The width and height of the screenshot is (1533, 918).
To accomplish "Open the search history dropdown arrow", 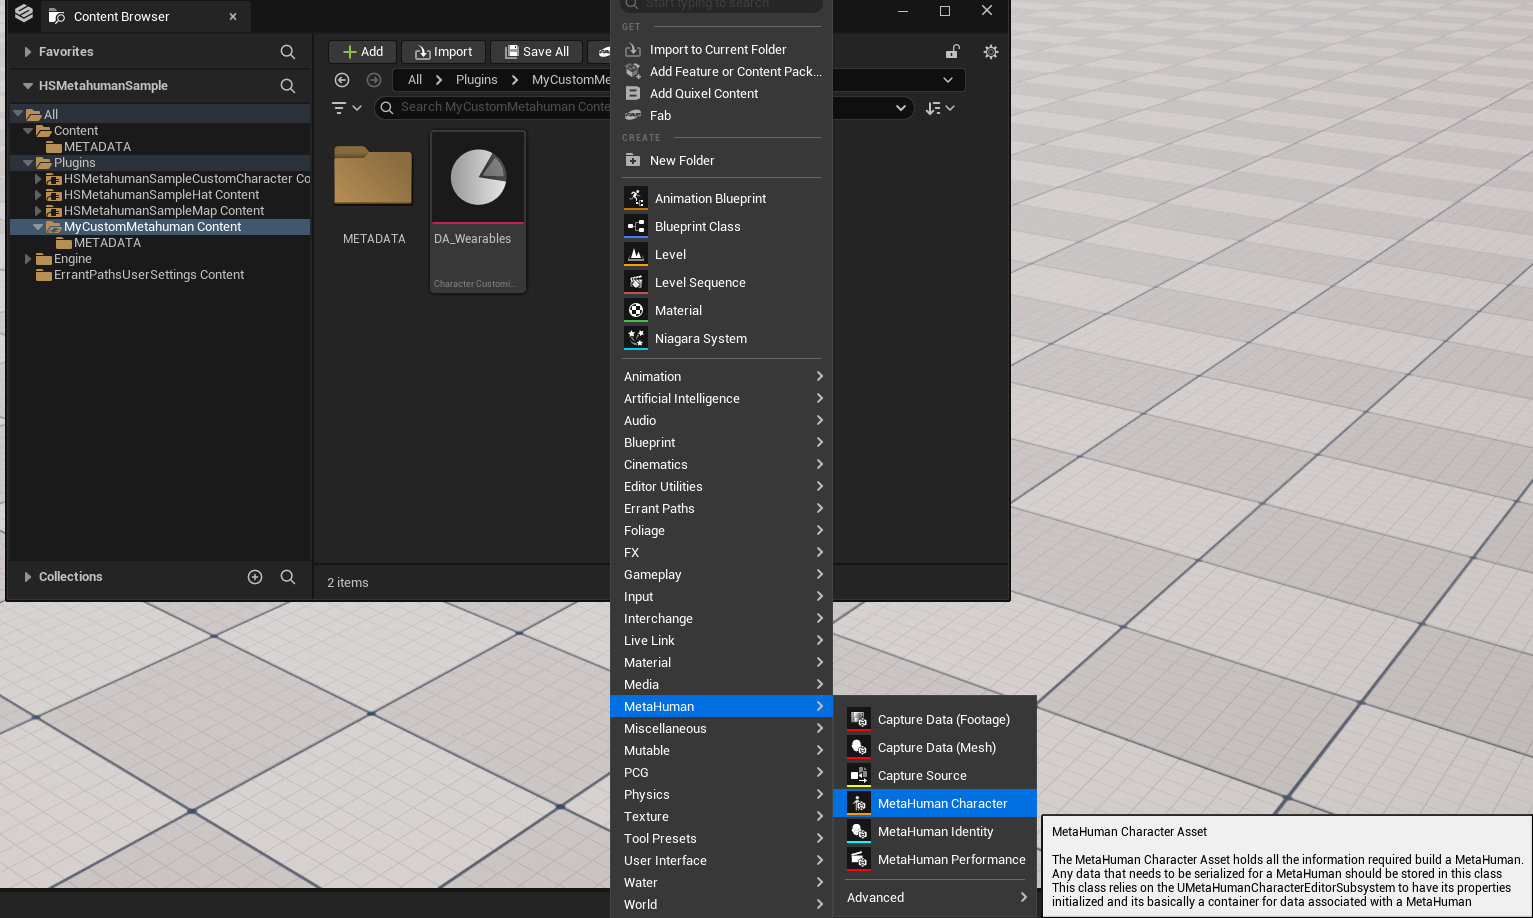I will point(901,108).
